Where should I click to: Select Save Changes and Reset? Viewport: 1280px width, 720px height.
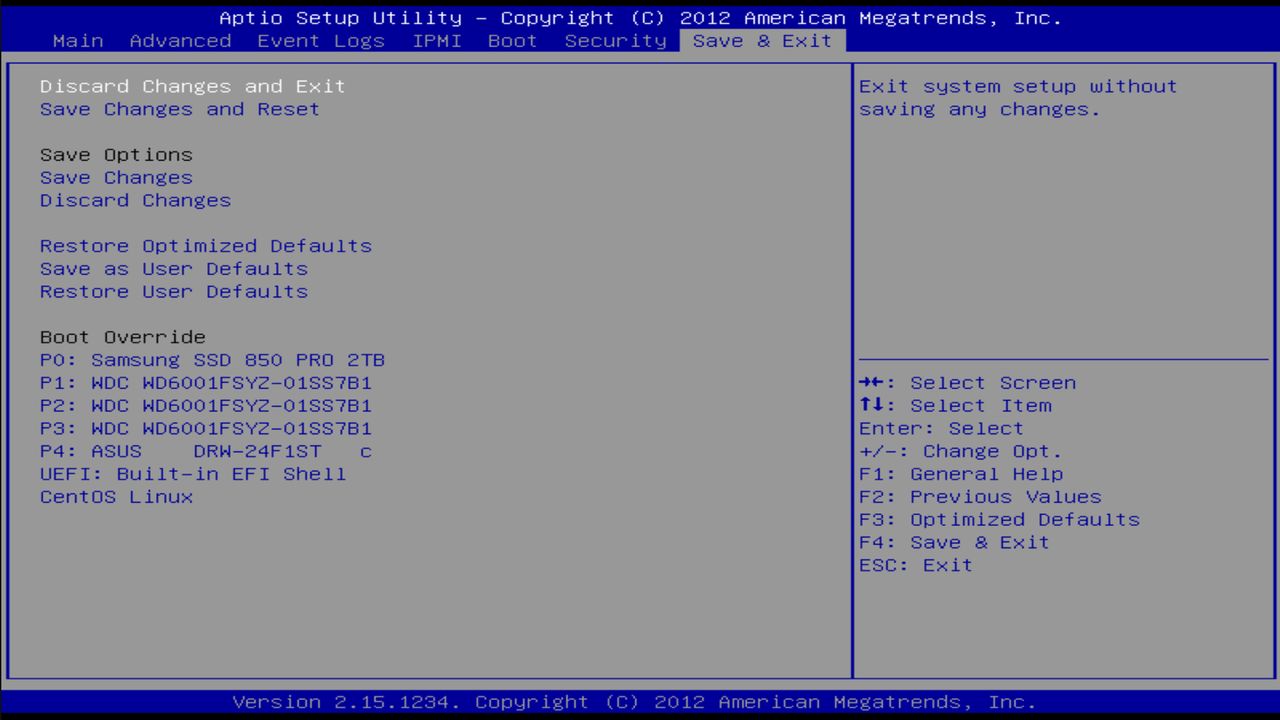pos(180,110)
